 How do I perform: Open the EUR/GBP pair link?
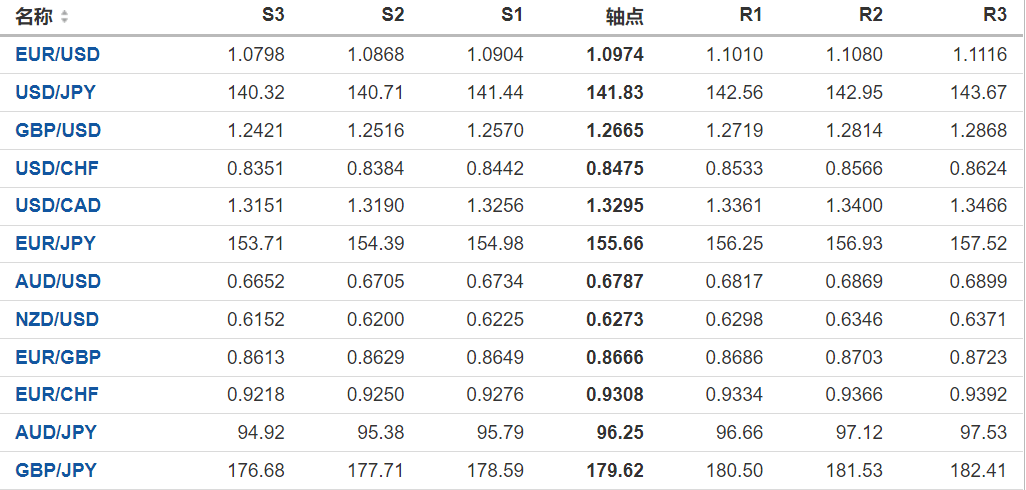coord(58,357)
